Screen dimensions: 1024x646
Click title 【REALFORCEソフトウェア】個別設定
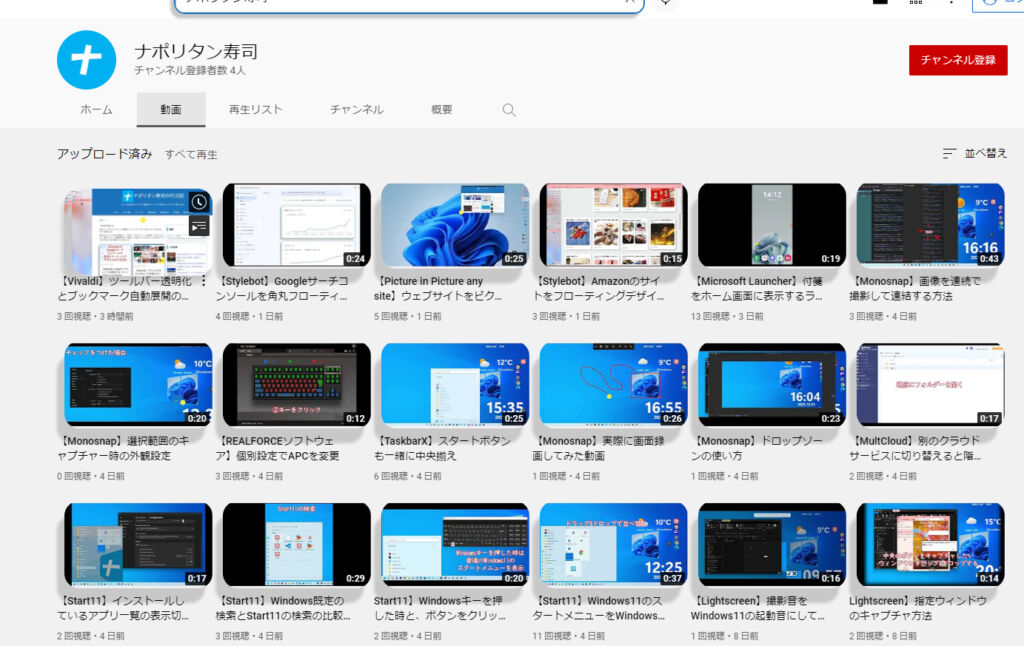coord(278,448)
